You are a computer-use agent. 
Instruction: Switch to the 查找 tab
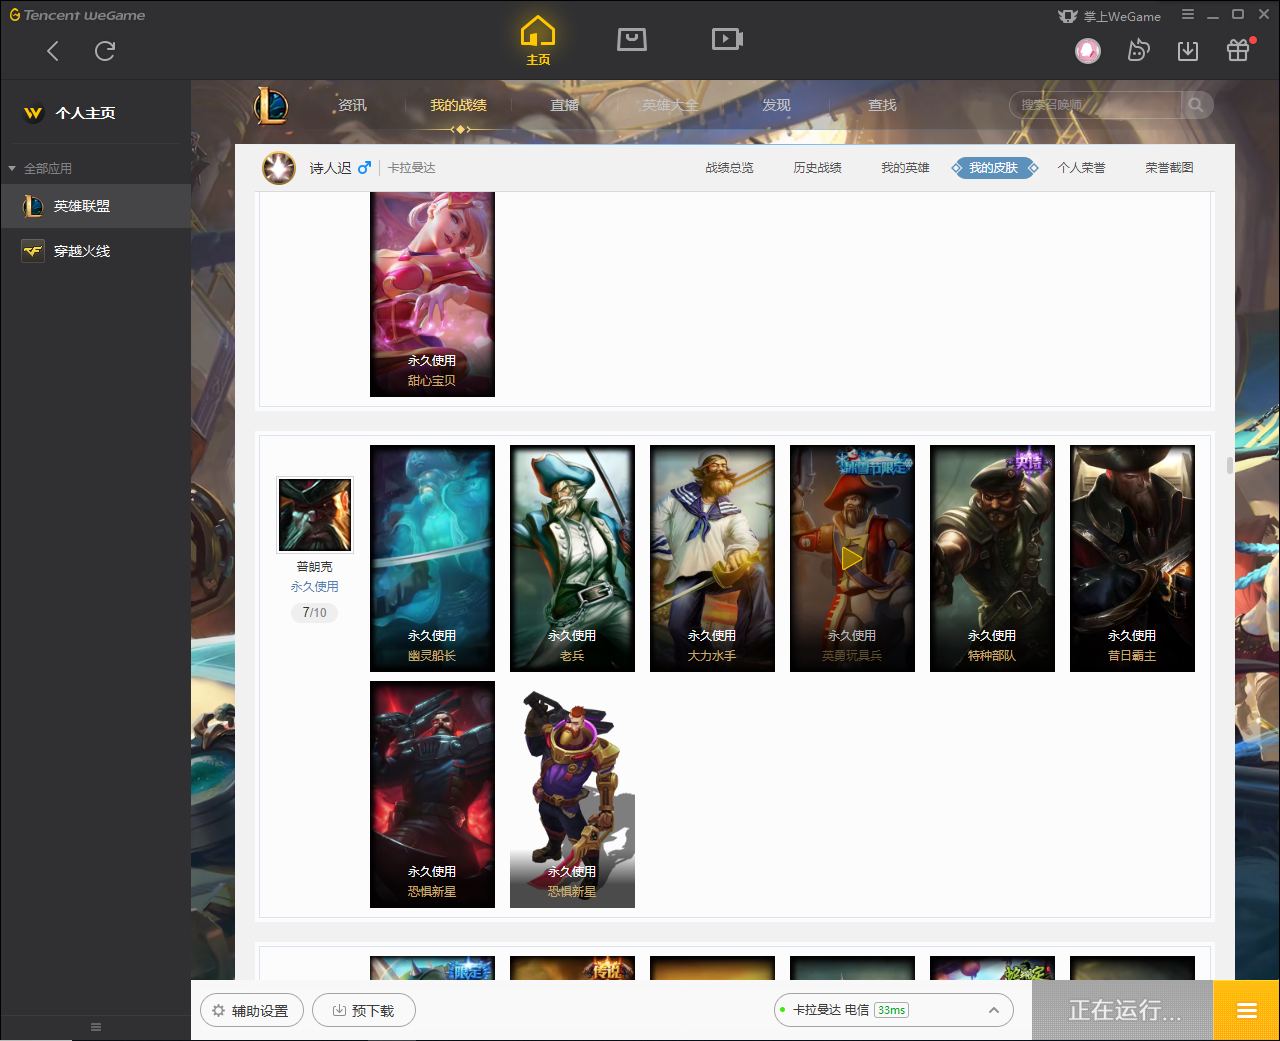pos(882,105)
